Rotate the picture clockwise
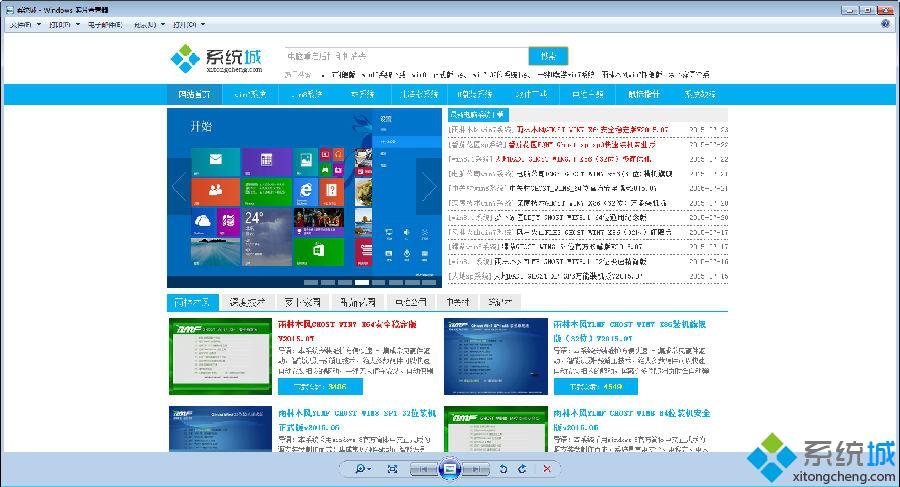The height and width of the screenshot is (487, 900). pos(522,469)
